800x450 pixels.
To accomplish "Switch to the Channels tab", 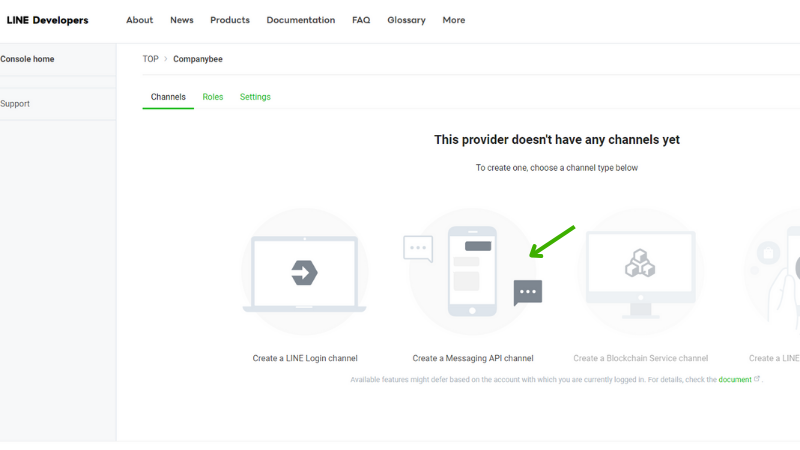I will point(168,97).
